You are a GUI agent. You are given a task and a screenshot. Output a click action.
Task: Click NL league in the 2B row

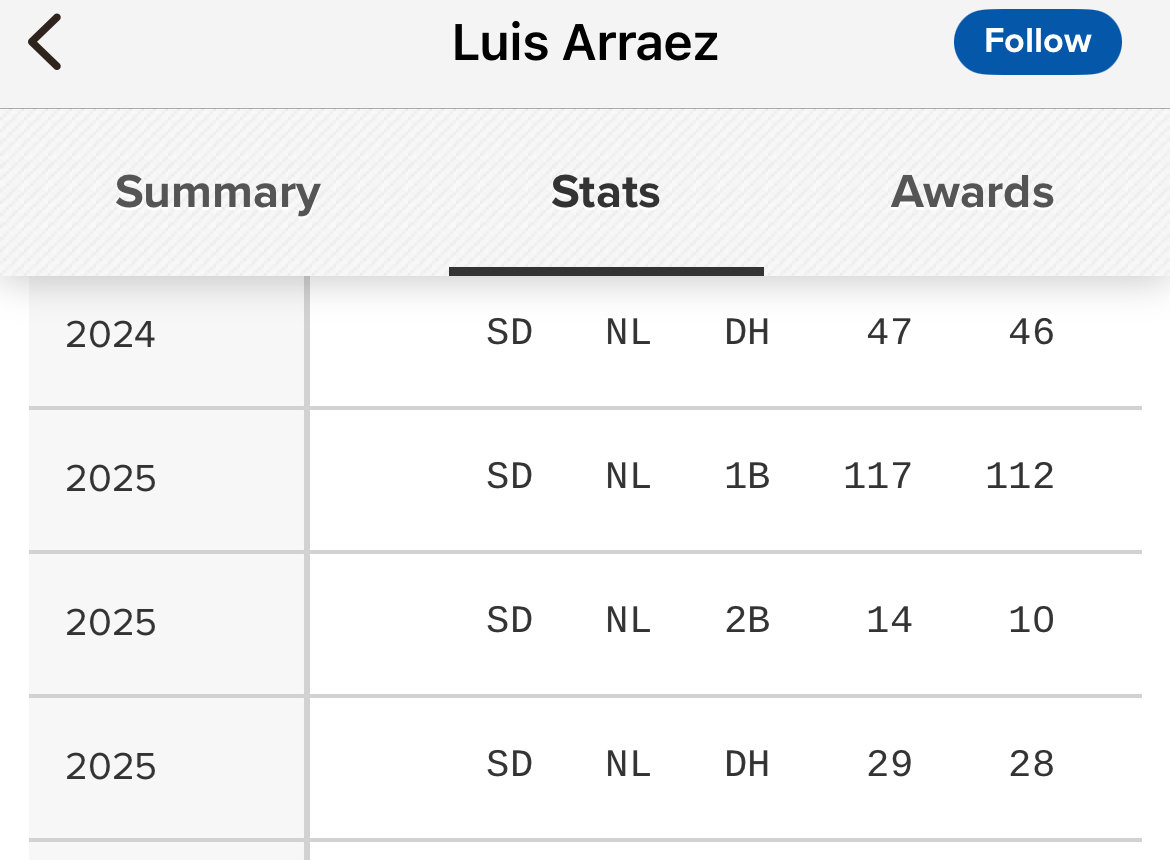pos(628,620)
